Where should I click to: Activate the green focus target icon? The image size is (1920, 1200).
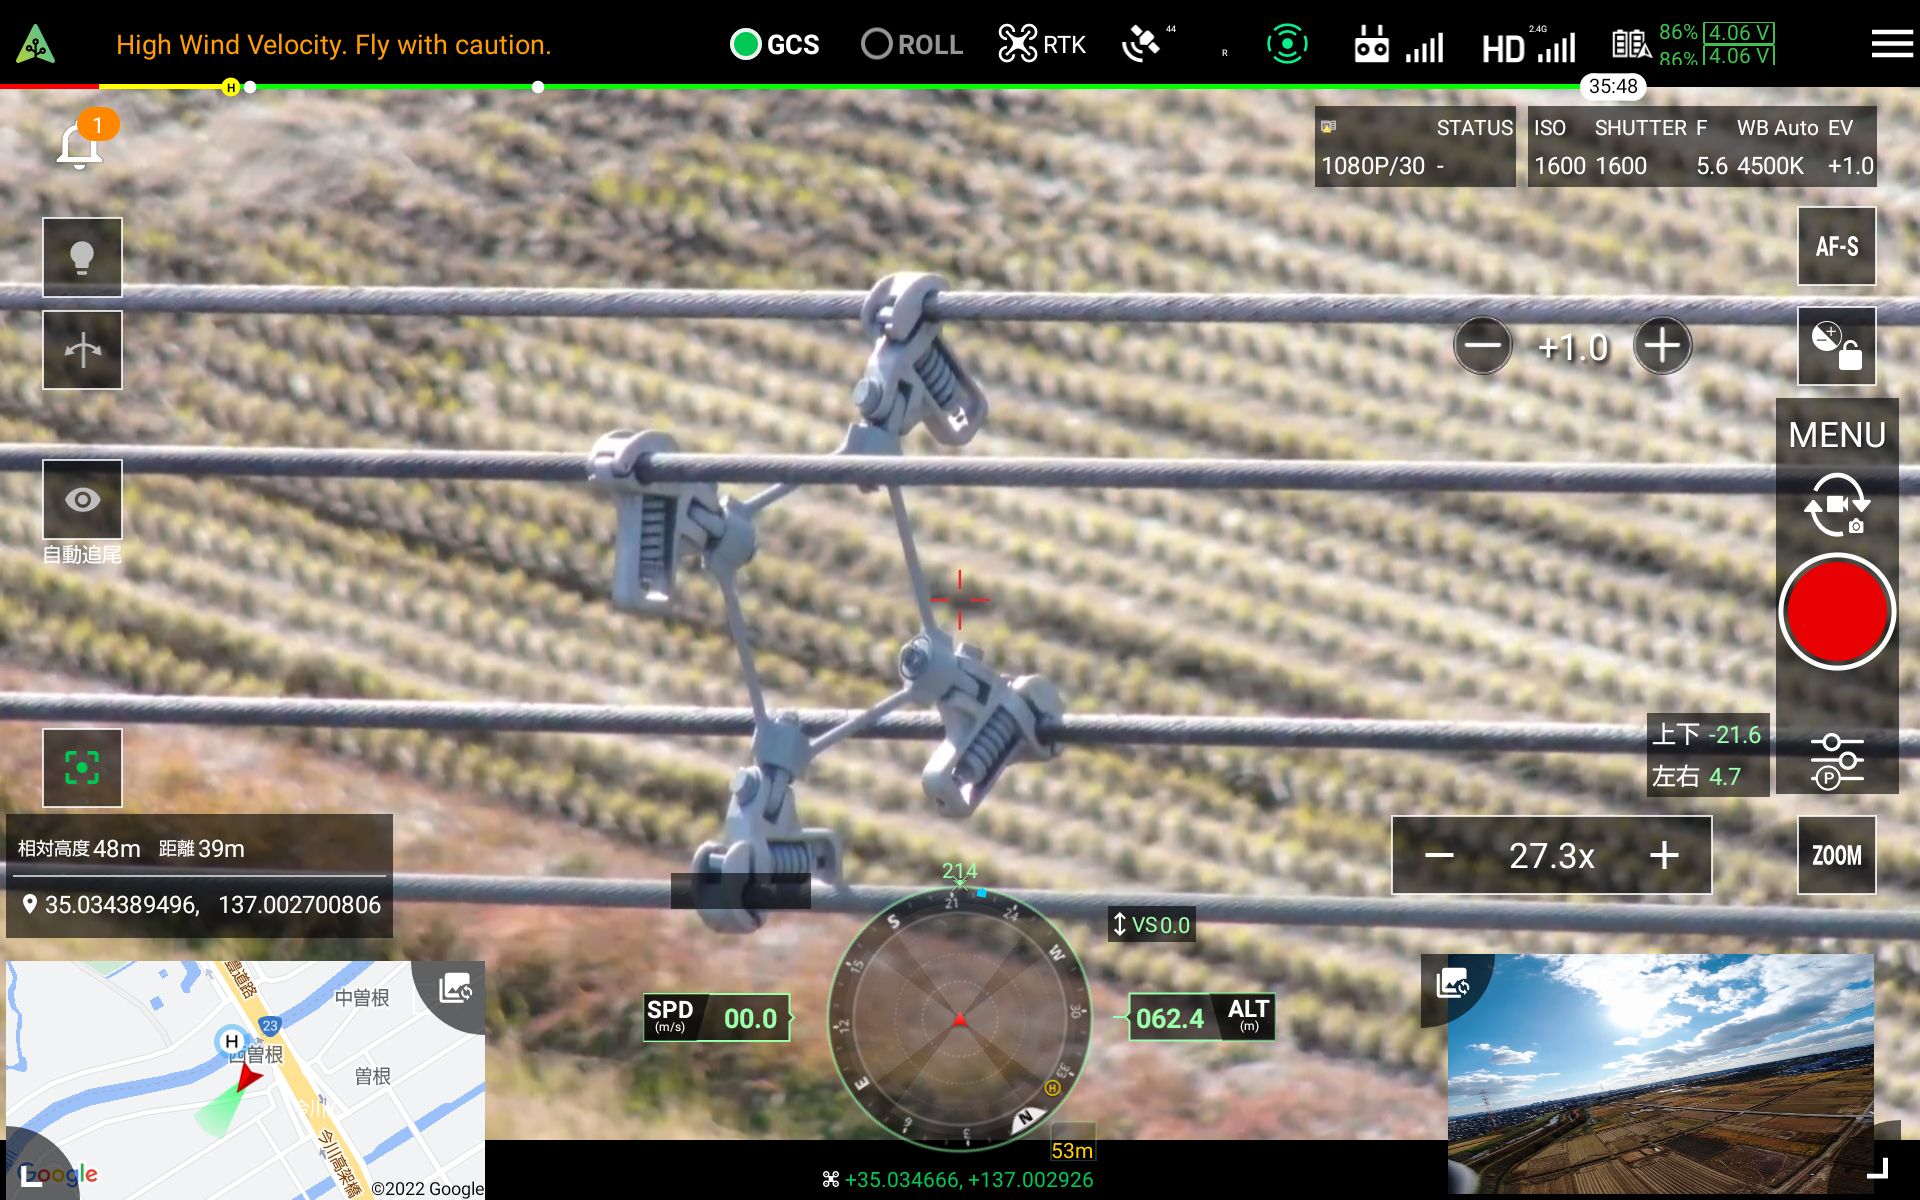point(82,767)
